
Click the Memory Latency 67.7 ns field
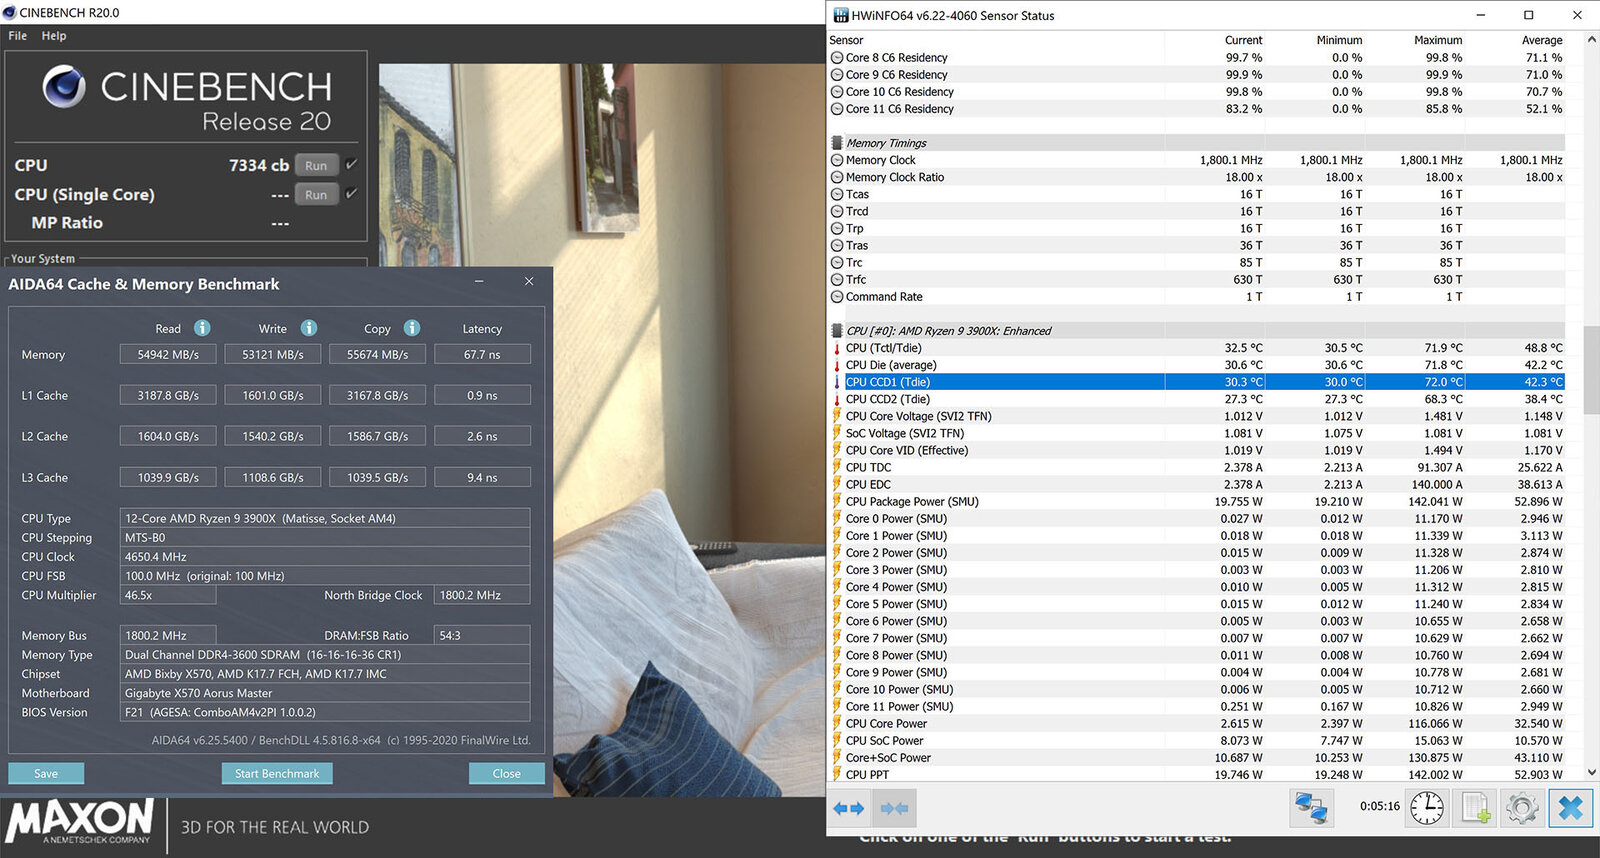(482, 354)
